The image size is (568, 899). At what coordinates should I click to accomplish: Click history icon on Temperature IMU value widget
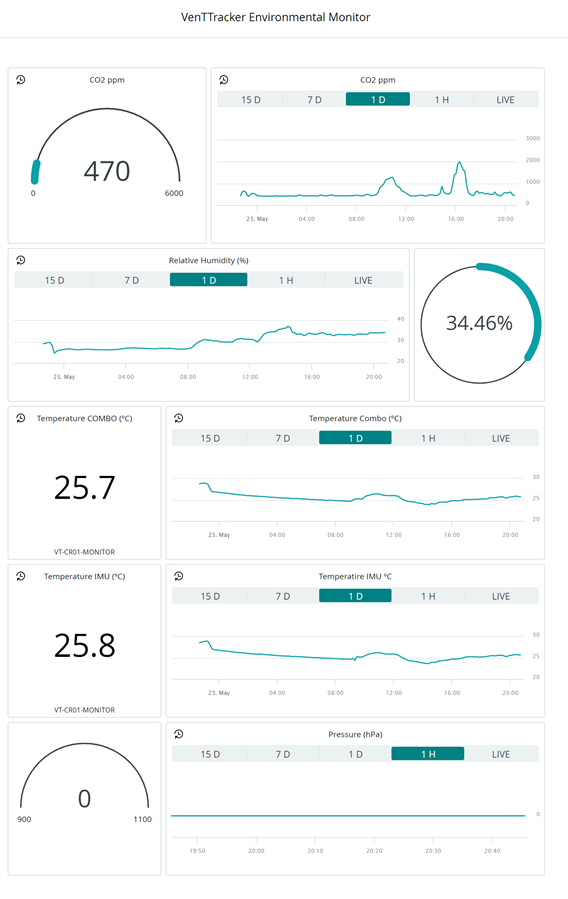click(x=21, y=576)
